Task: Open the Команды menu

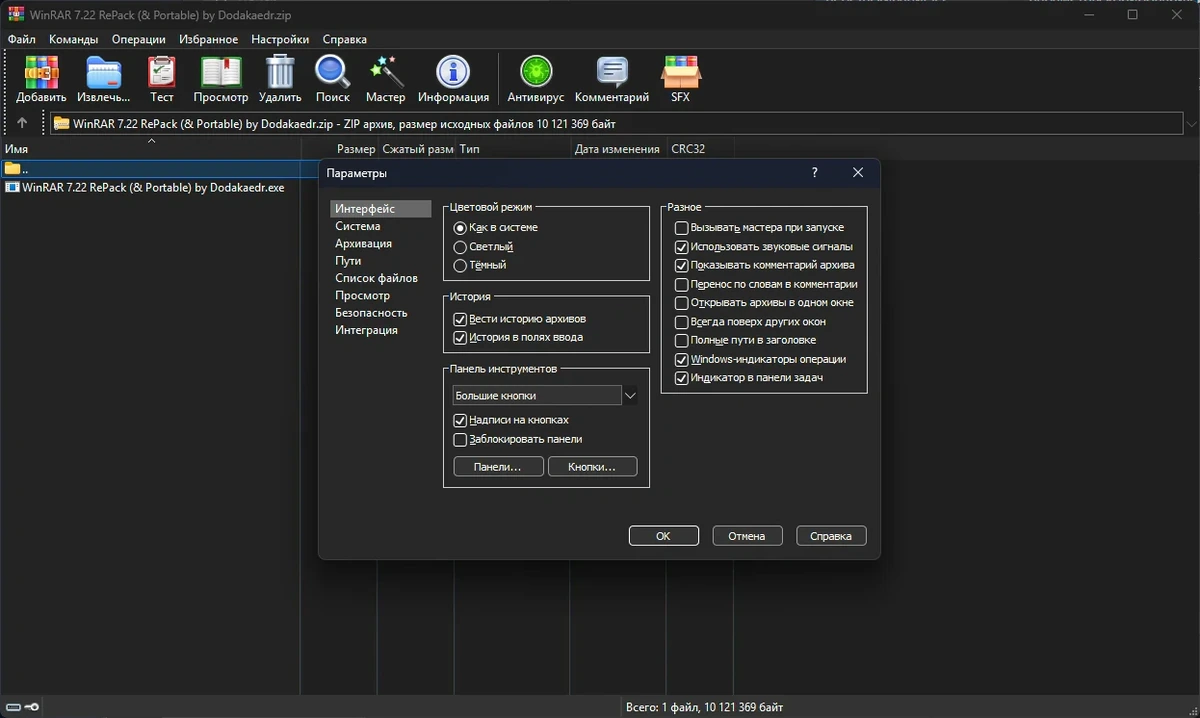Action: point(73,39)
